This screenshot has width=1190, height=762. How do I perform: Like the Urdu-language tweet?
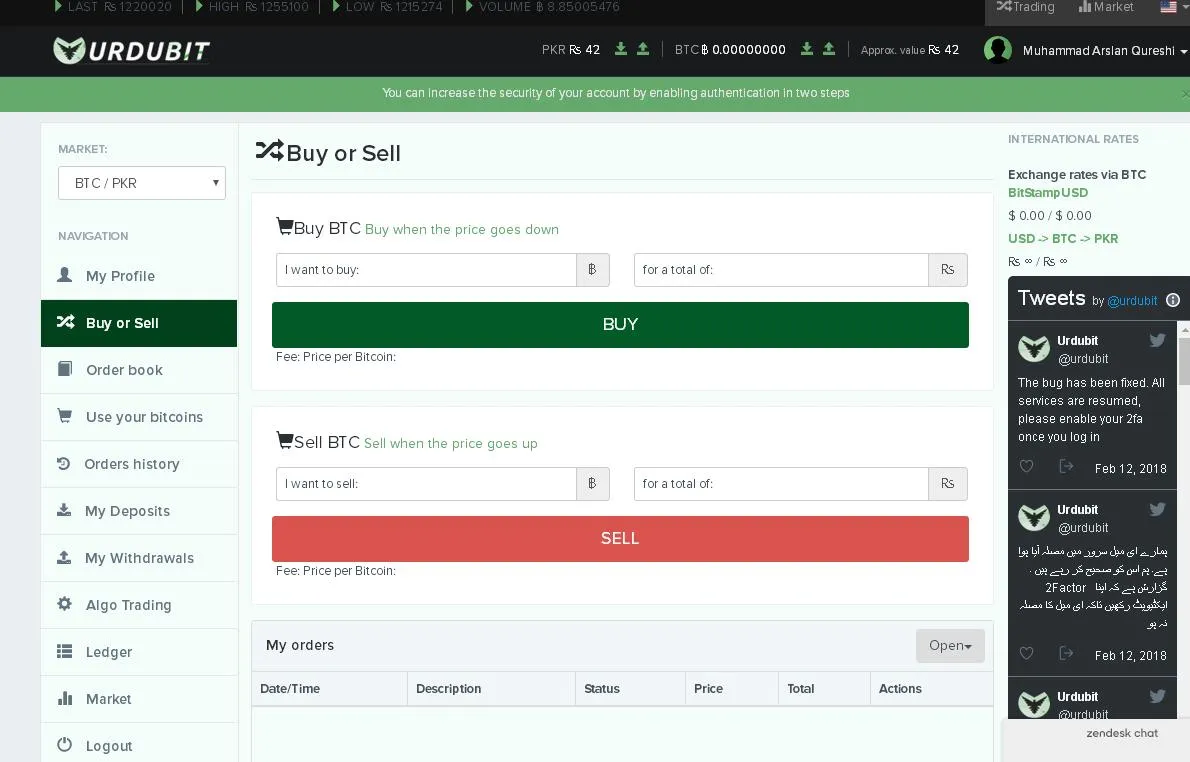pyautogui.click(x=1026, y=653)
